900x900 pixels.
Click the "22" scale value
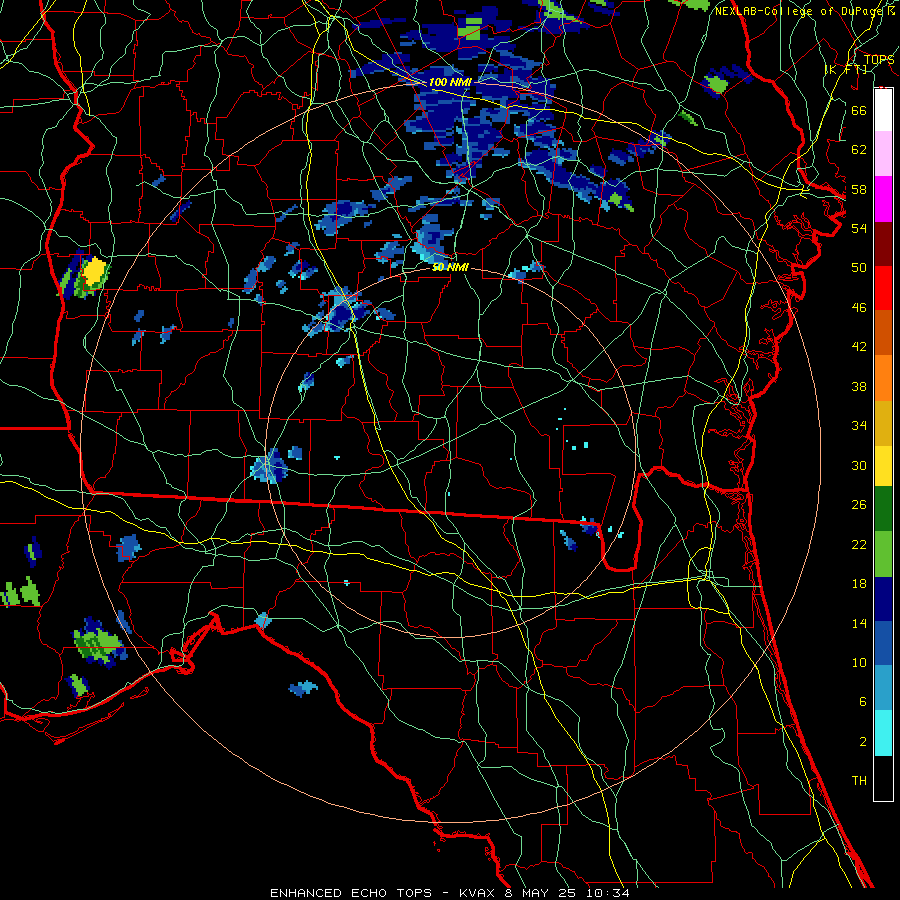click(x=859, y=544)
